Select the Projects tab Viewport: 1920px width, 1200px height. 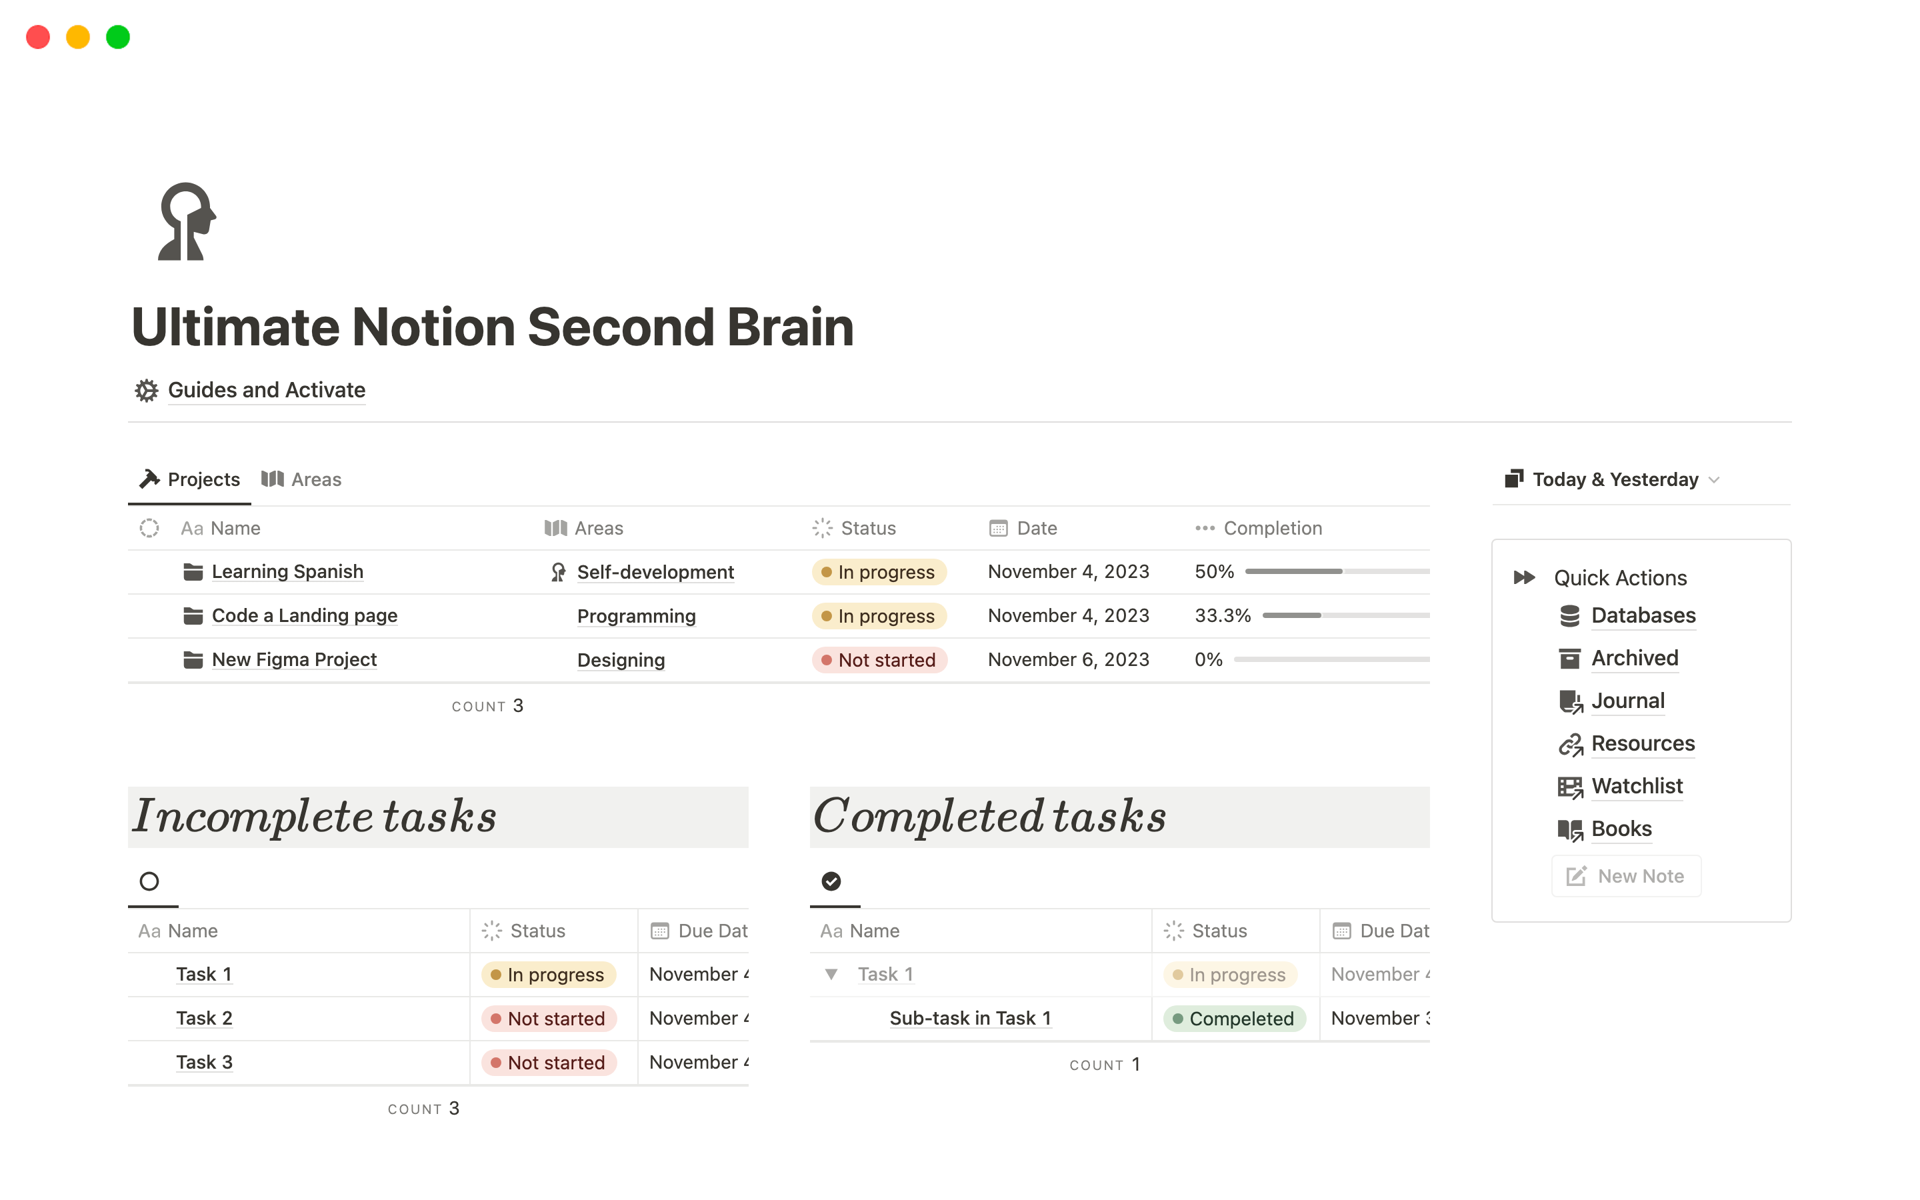point(190,480)
